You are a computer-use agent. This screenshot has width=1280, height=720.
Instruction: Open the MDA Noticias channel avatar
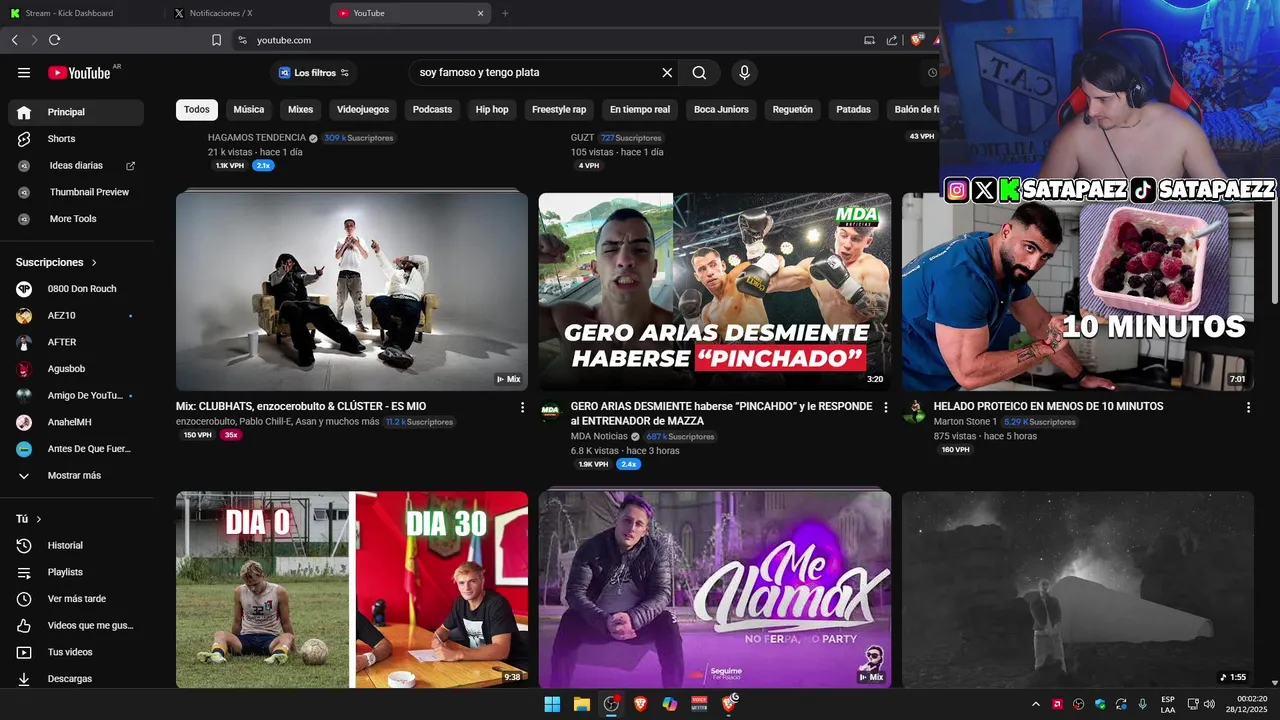551,412
